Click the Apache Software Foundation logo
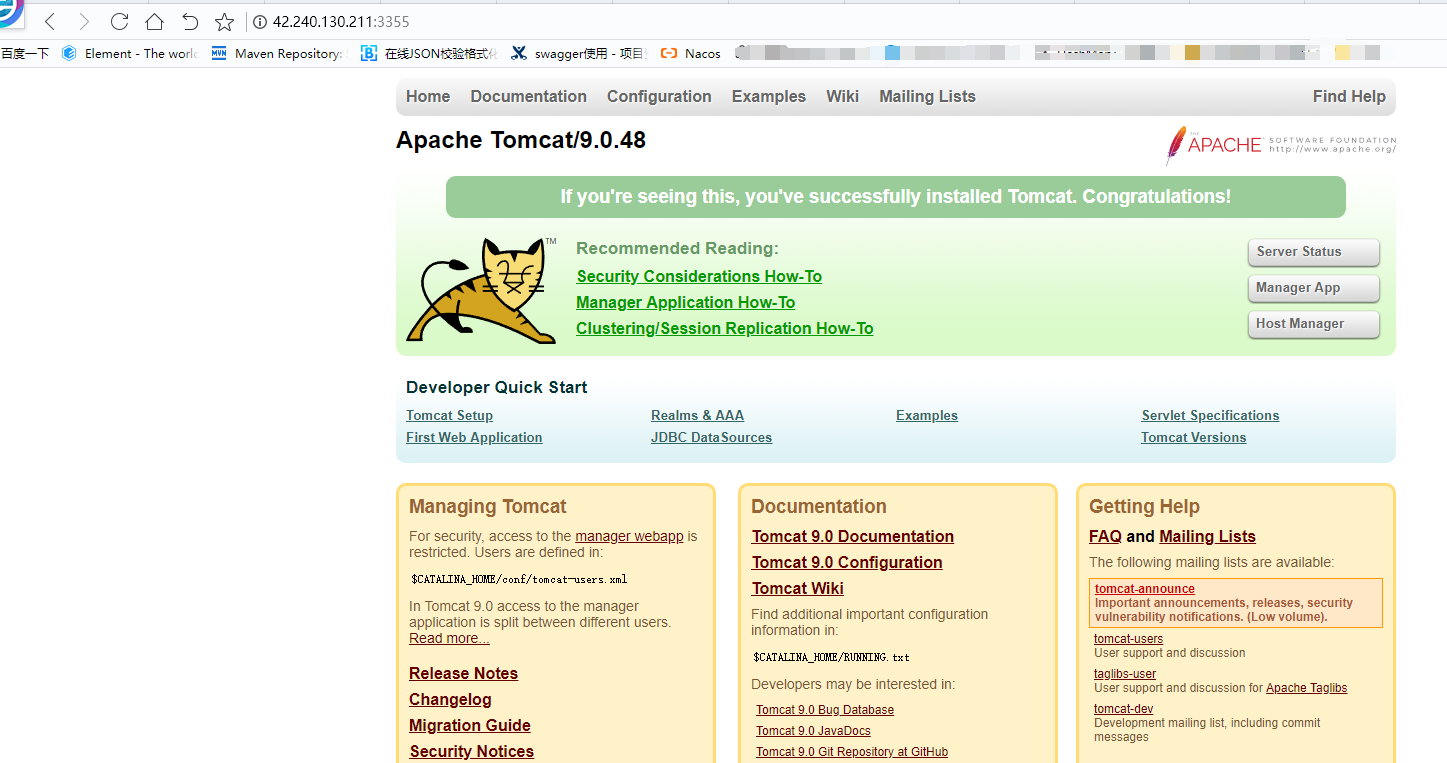This screenshot has width=1447, height=763. click(x=1280, y=145)
